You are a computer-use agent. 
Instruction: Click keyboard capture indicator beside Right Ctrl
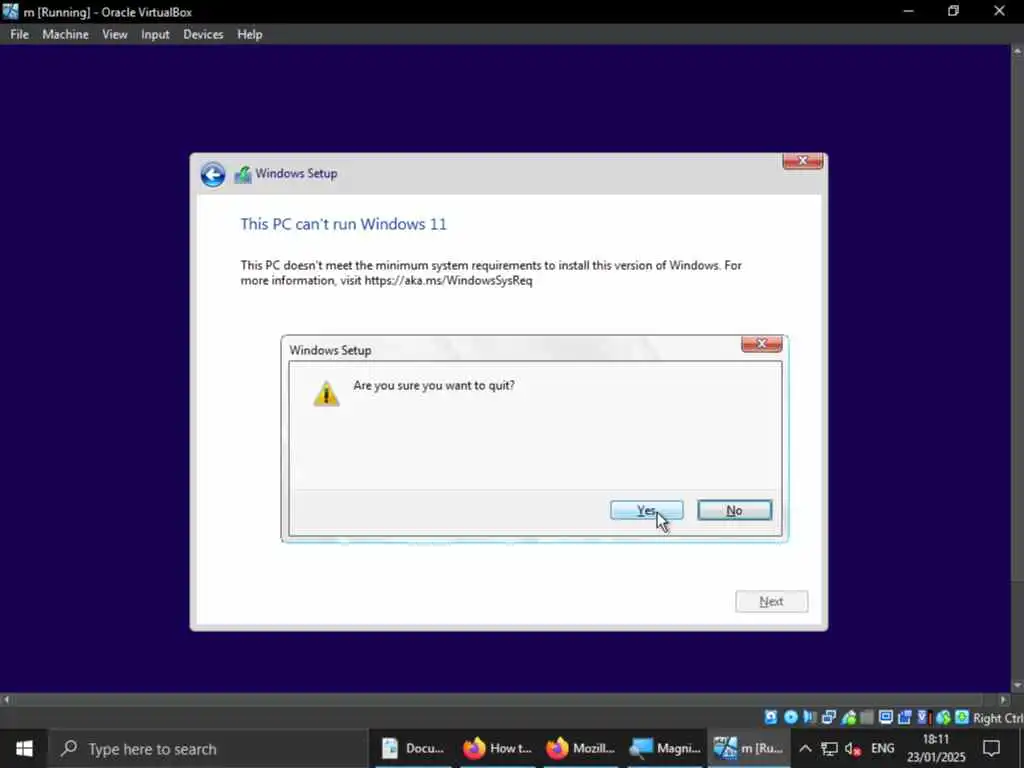[x=962, y=717]
